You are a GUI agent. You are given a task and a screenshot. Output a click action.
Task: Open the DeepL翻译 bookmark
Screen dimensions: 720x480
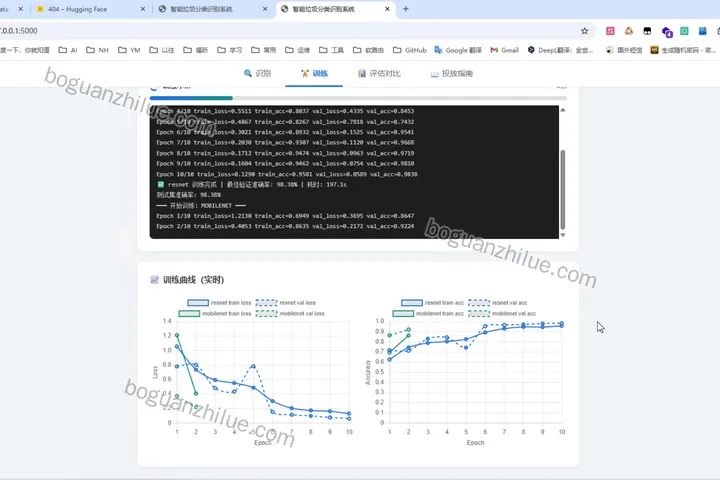tap(560, 50)
